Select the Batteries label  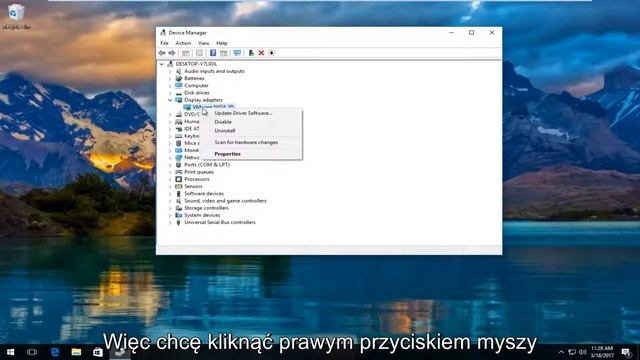194,78
